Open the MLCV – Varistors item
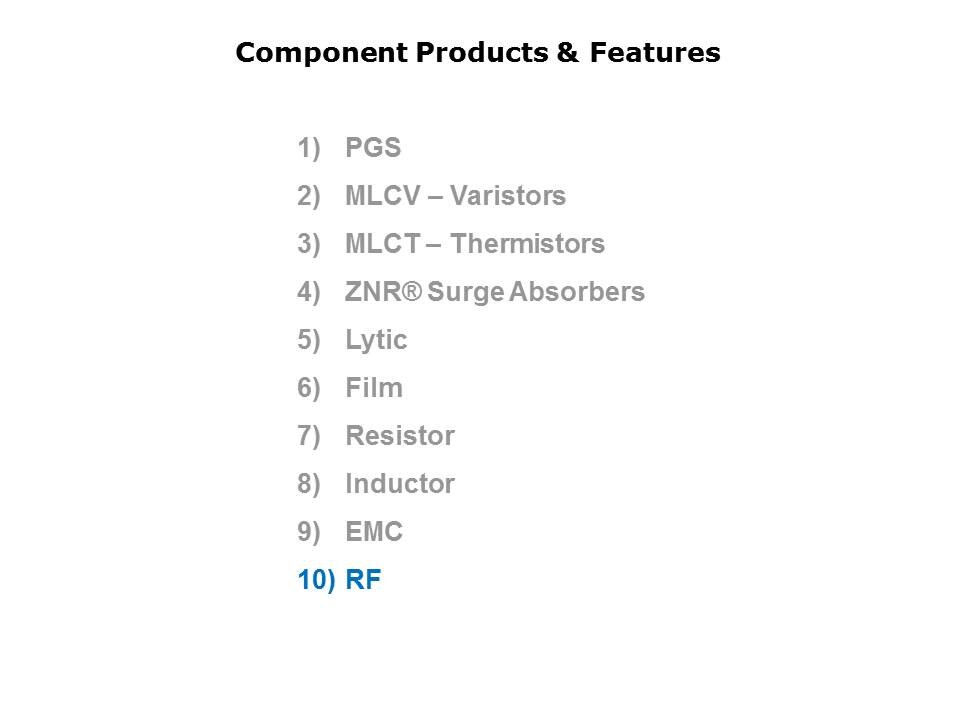960x720 pixels. 455,197
